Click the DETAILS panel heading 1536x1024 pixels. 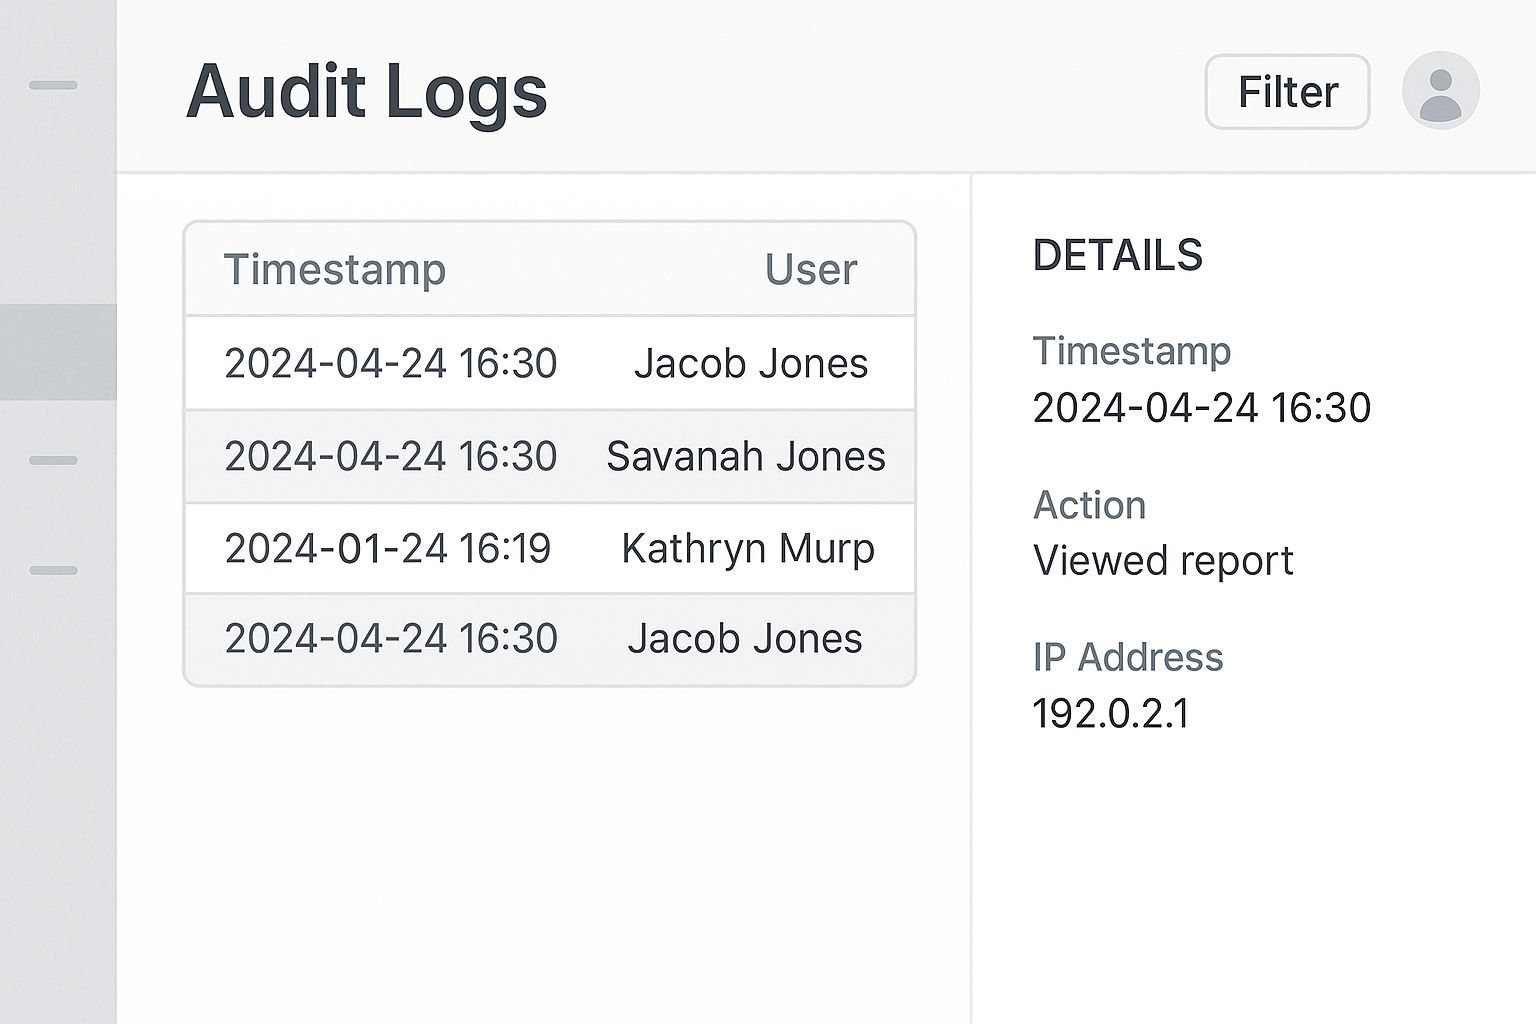[x=1117, y=256]
